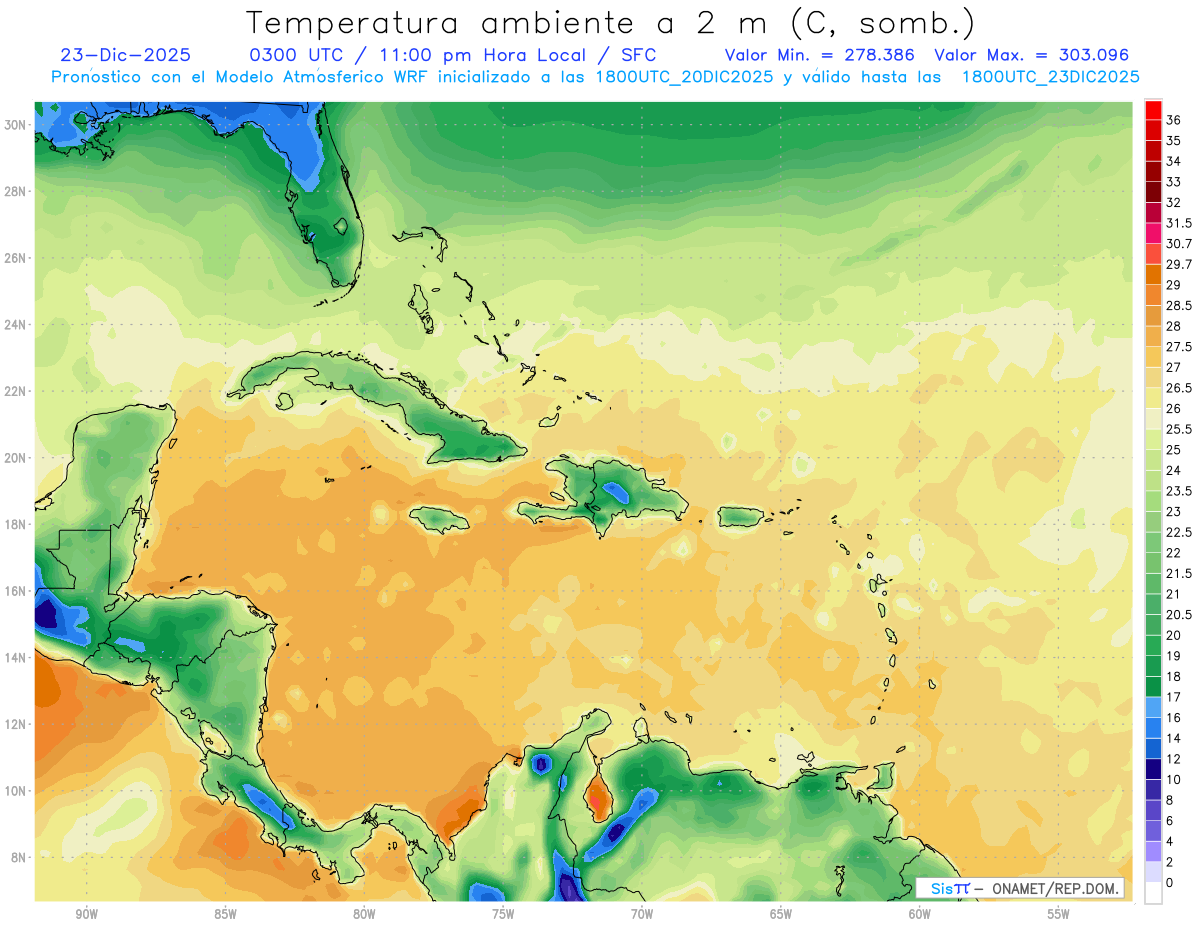Click the '80W' longitude axis label
The height and width of the screenshot is (927, 1200).
point(364,914)
